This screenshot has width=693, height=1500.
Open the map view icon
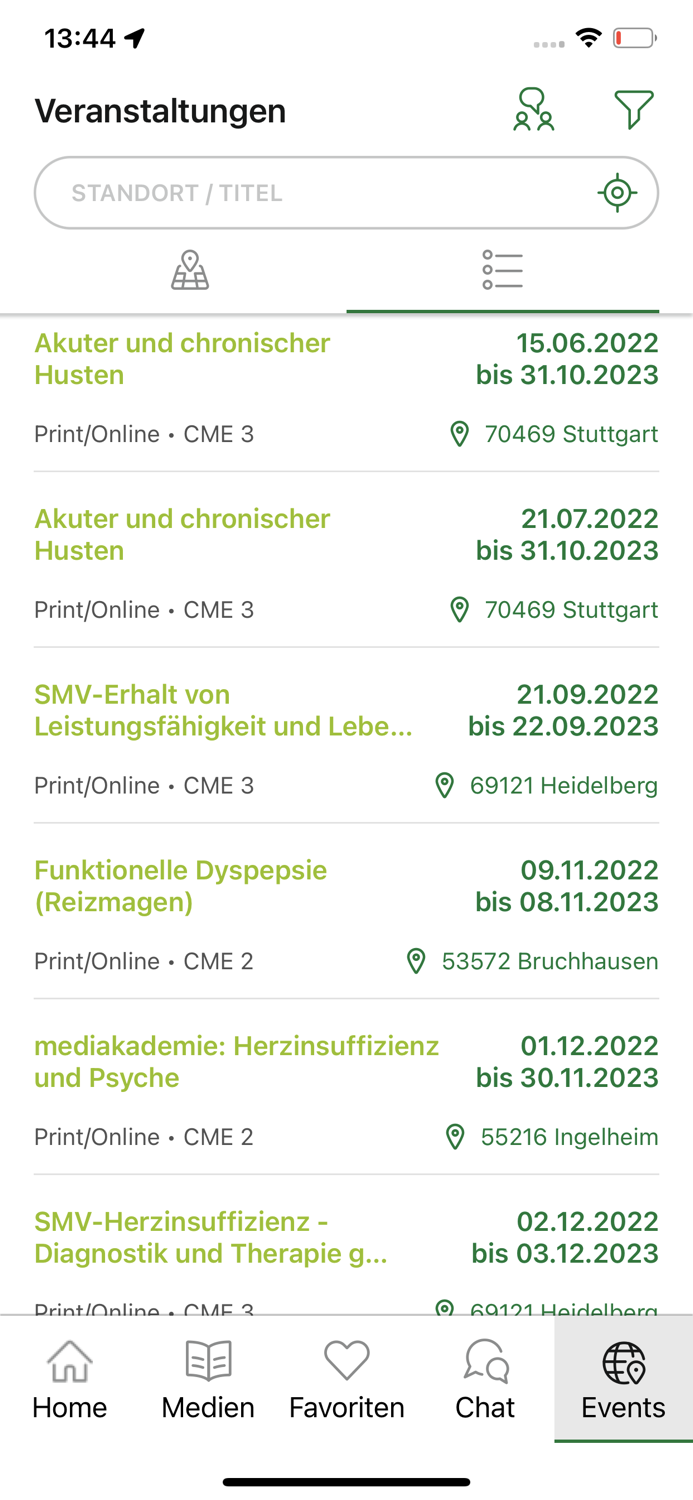click(x=190, y=269)
